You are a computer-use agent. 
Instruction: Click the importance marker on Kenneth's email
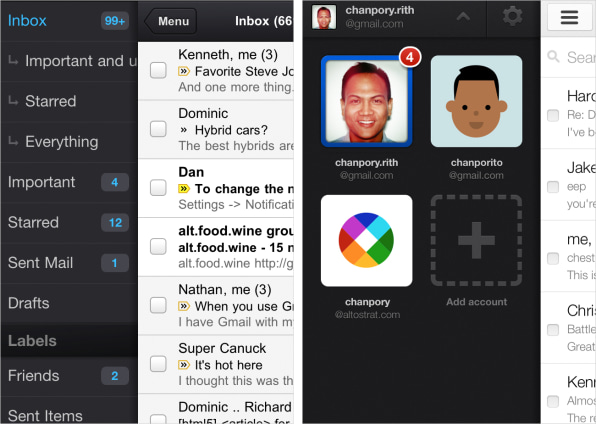click(x=184, y=71)
